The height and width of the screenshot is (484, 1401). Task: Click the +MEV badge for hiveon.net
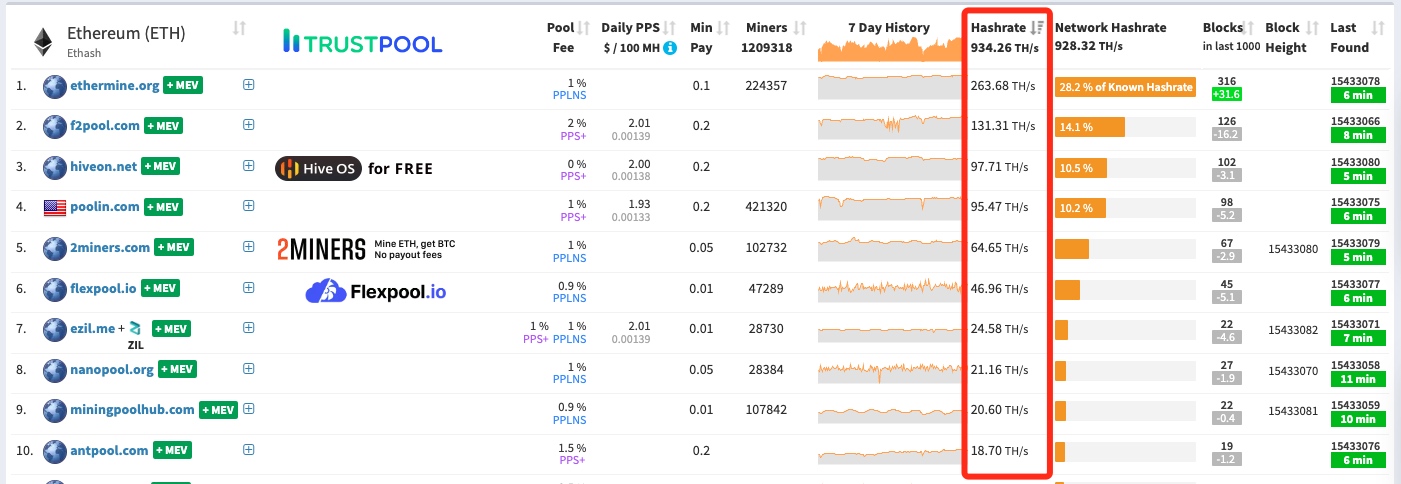(160, 167)
